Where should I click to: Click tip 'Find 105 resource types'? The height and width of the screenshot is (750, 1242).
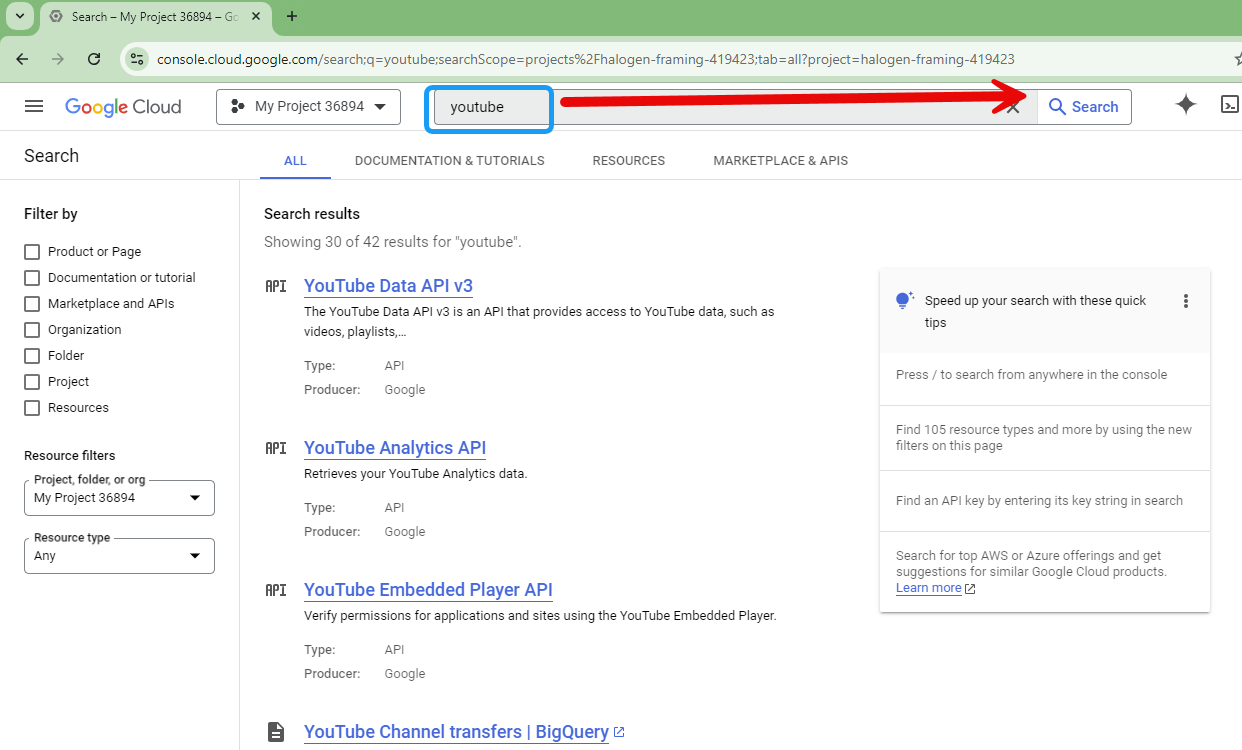1044,438
